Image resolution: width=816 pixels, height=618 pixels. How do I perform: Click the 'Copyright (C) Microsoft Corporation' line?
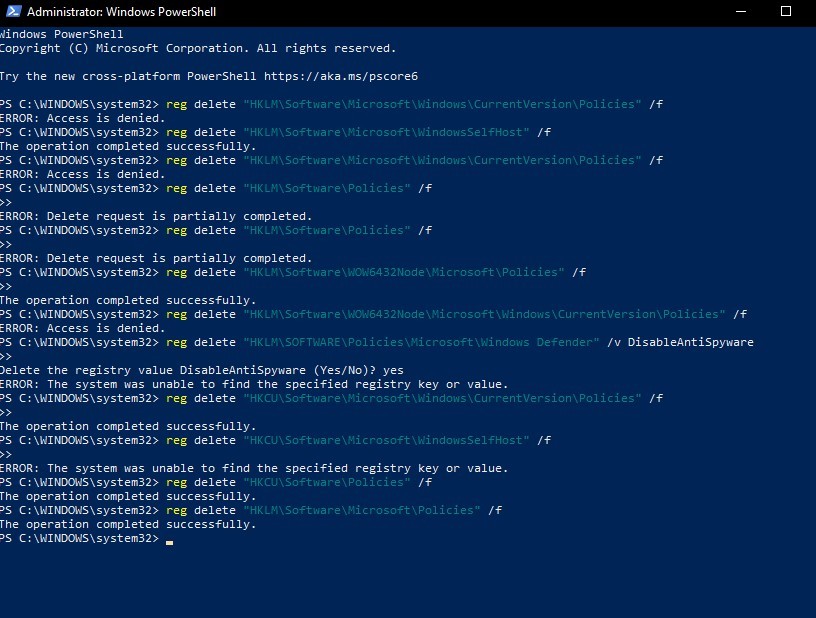tap(198, 48)
